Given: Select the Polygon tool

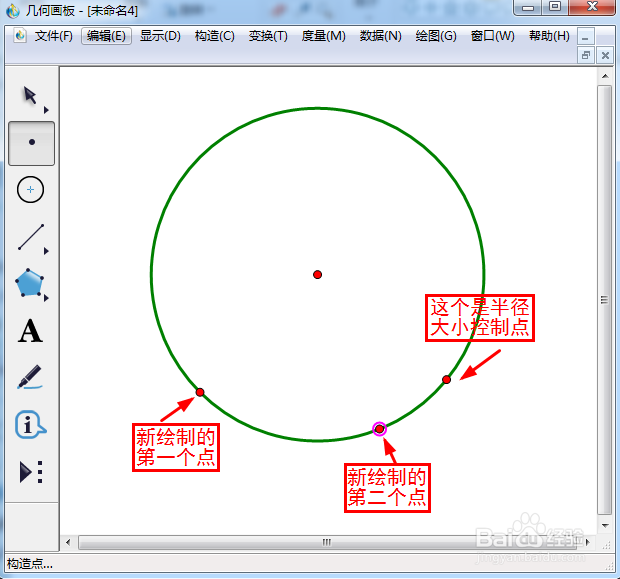Looking at the screenshot, I should click(29, 283).
